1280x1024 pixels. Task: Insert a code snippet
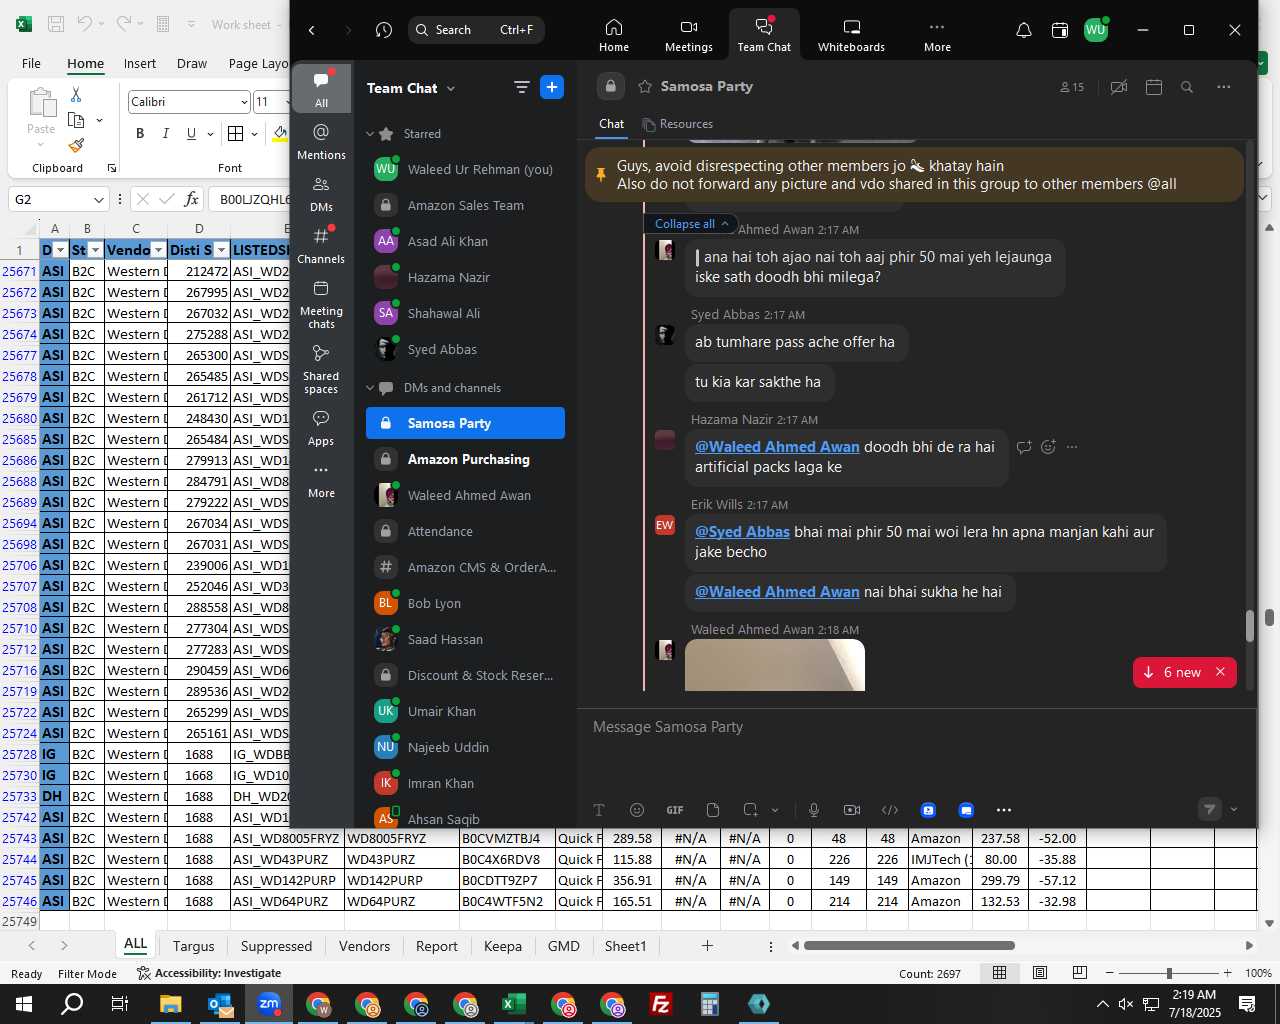click(890, 810)
